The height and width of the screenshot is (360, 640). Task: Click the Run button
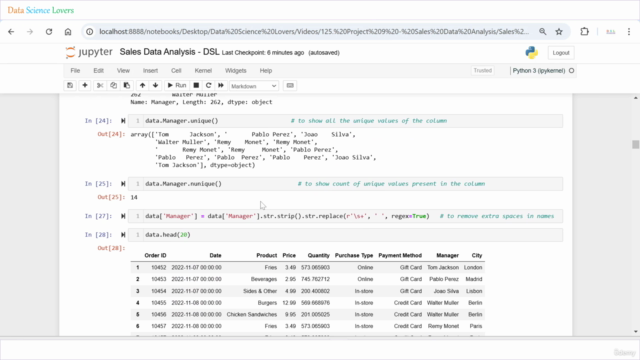[x=177, y=85]
